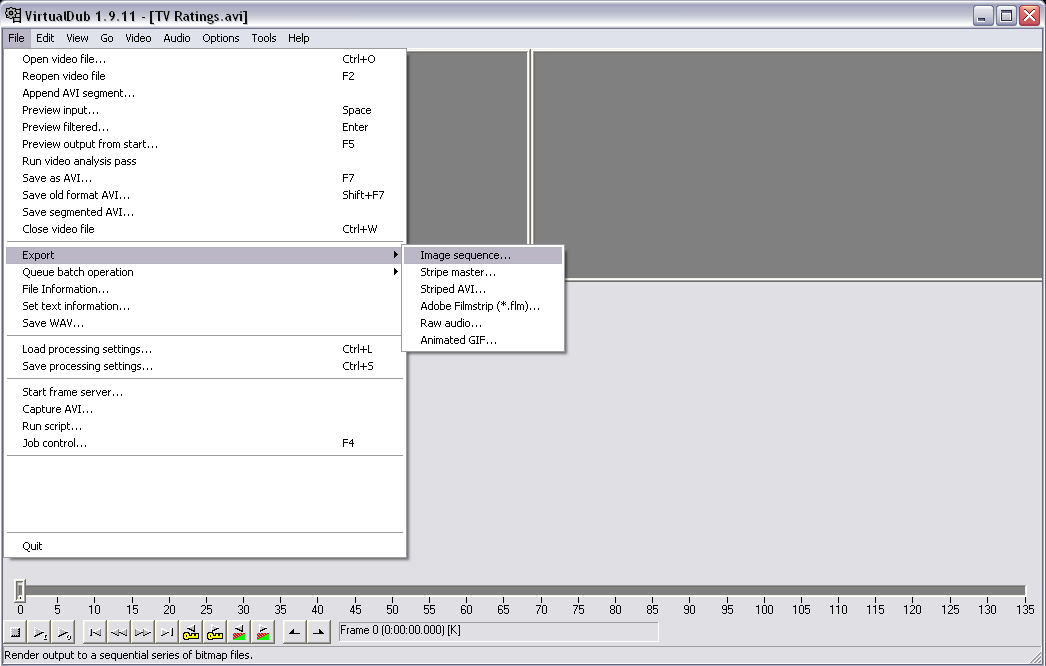Step backward one frame icon
The height and width of the screenshot is (666, 1046).
pos(119,632)
